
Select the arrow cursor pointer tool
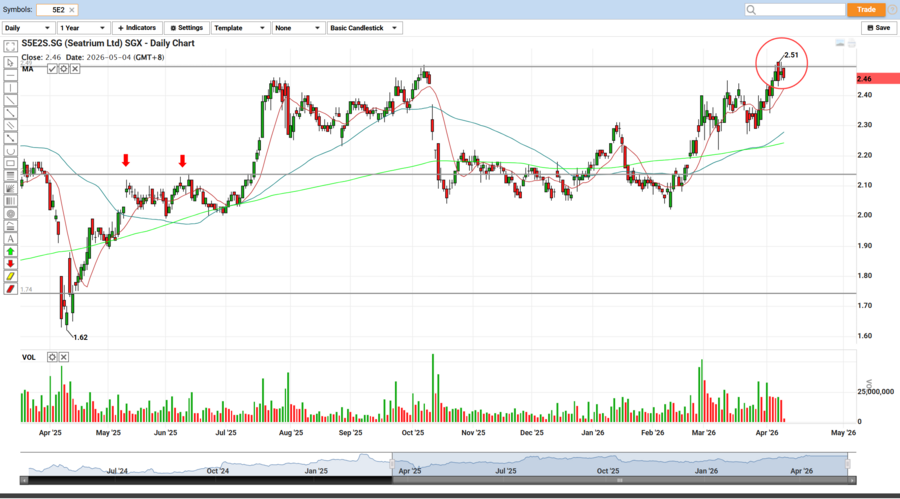click(10, 62)
